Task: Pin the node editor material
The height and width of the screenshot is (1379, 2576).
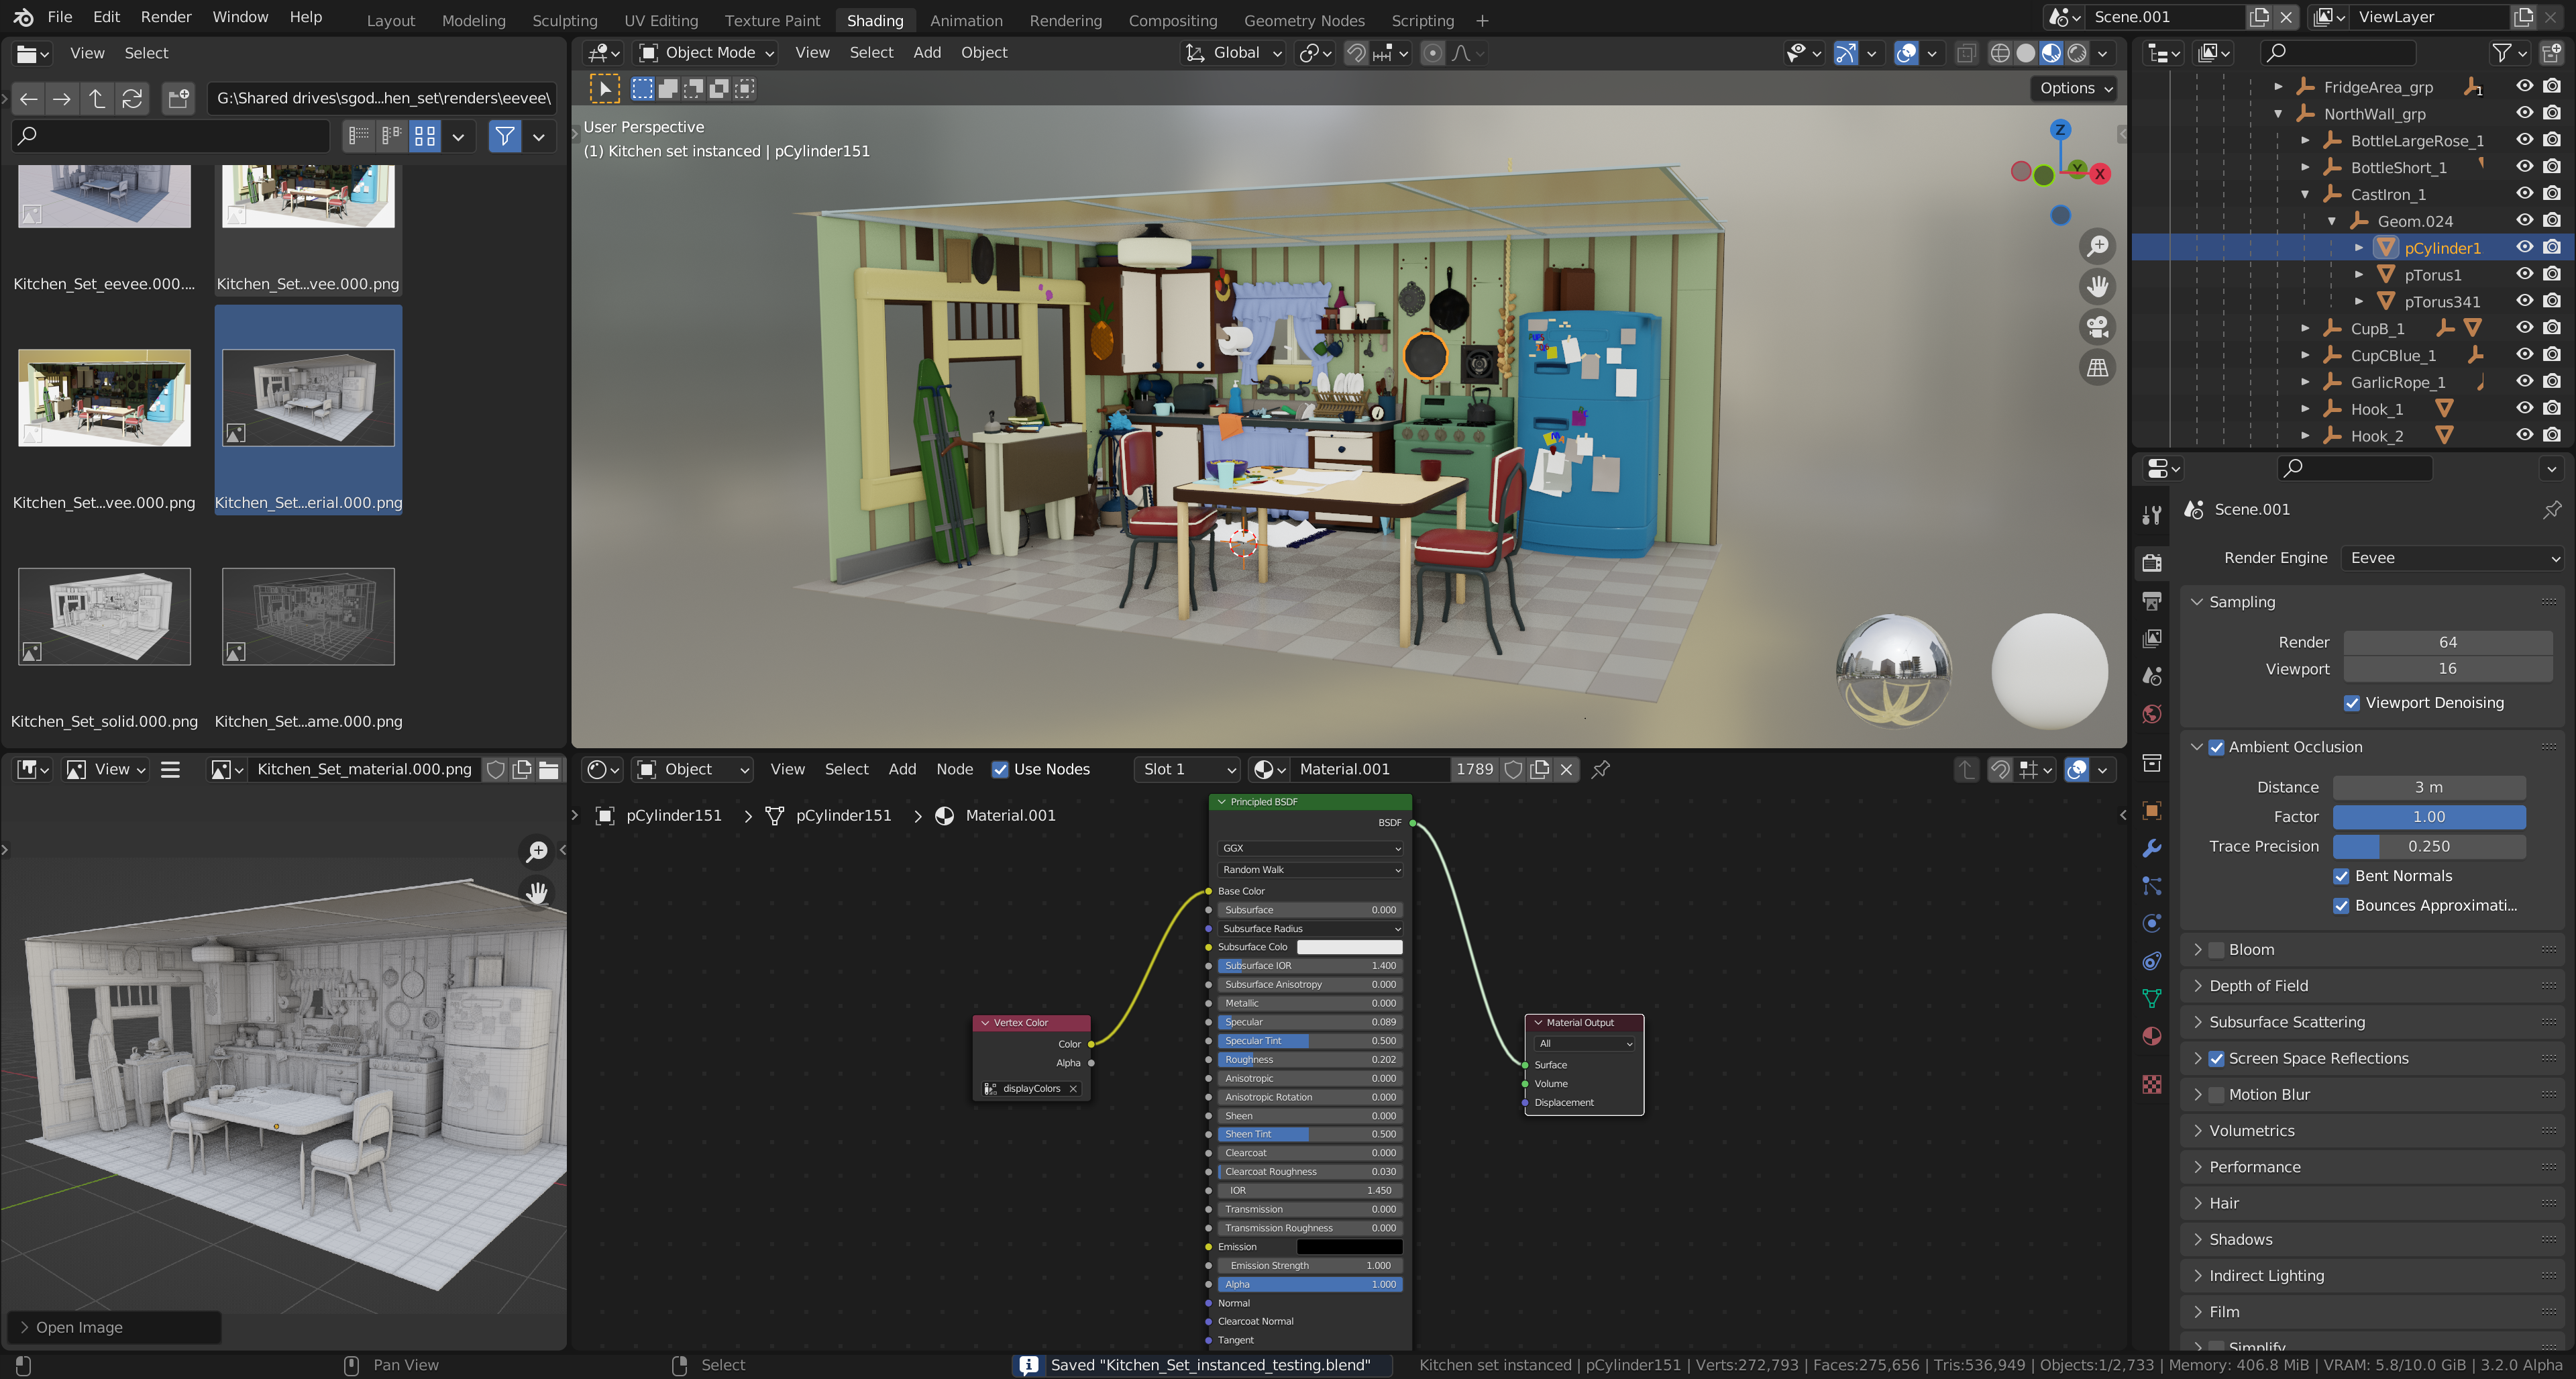Action: pyautogui.click(x=1601, y=769)
